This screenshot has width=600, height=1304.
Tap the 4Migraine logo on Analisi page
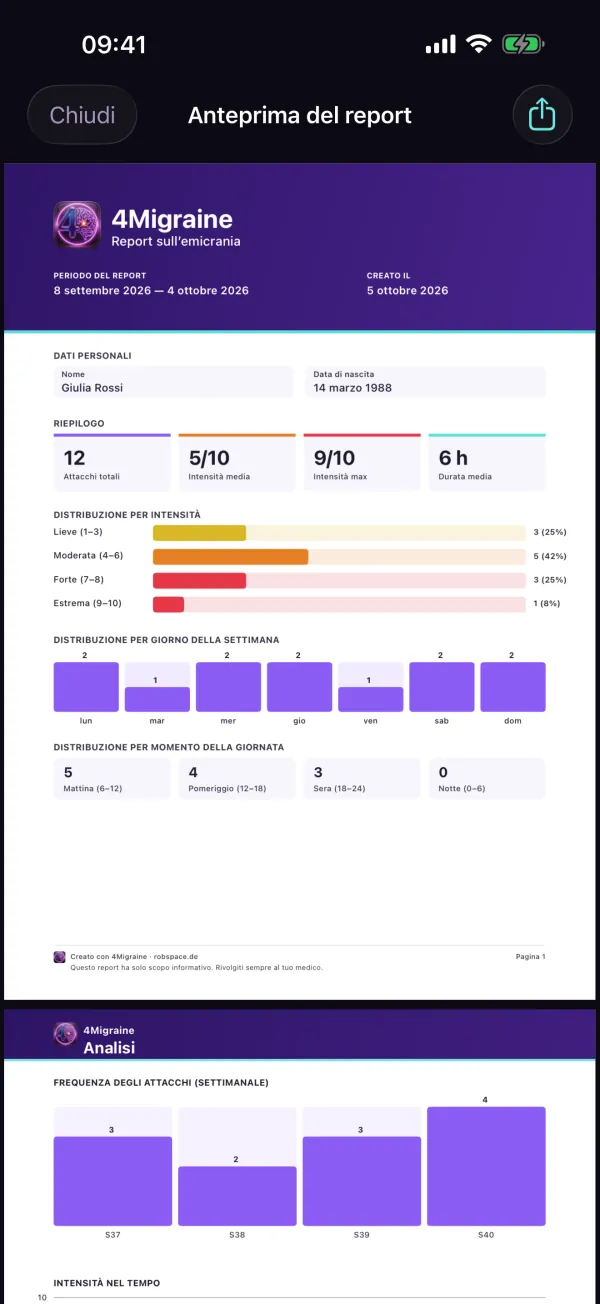[x=65, y=1034]
